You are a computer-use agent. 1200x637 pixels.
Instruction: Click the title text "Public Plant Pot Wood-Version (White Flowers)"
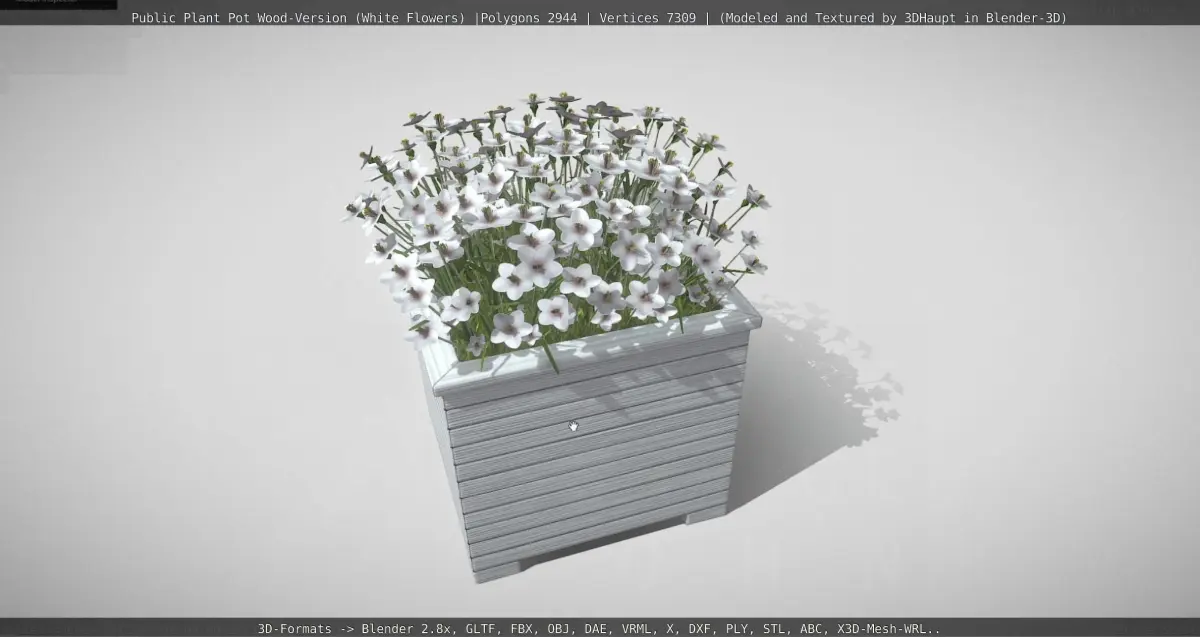tap(298, 18)
